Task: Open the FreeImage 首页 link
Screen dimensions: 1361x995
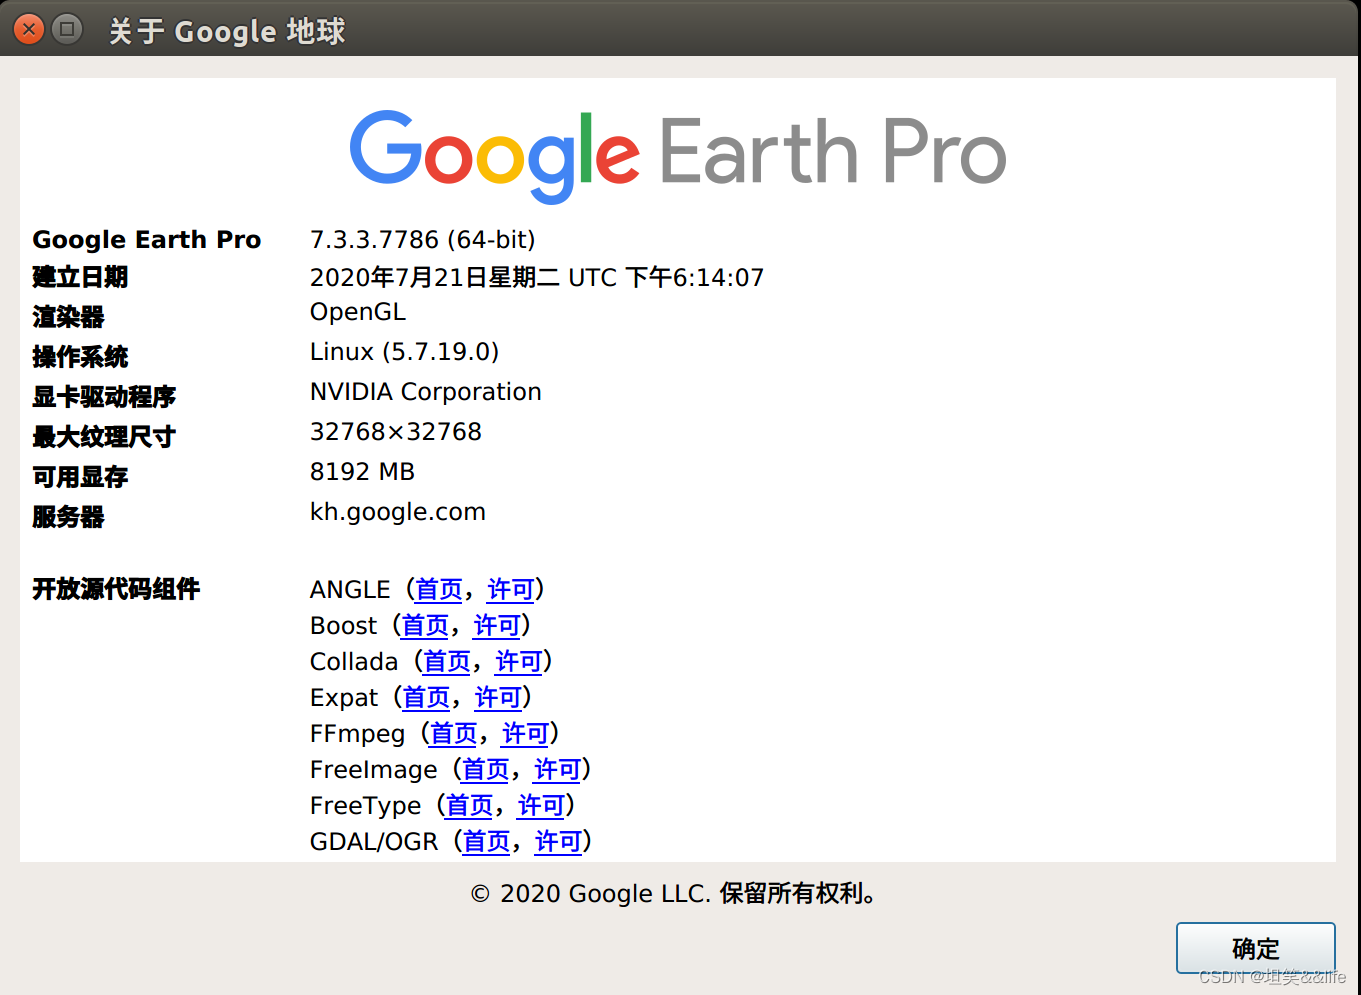Action: pos(486,770)
